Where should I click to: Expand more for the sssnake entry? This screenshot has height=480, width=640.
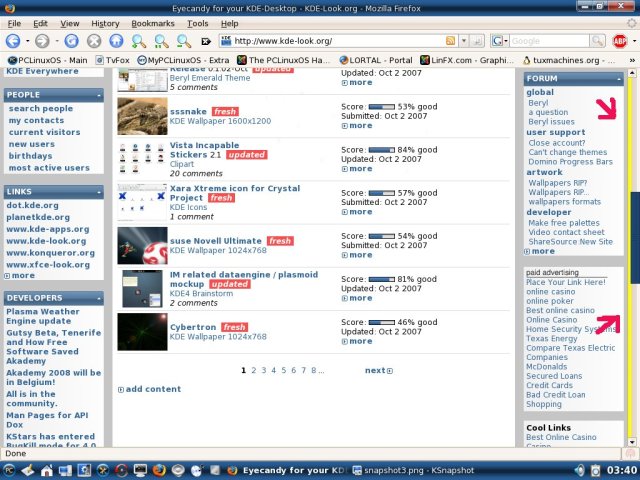click(x=357, y=126)
